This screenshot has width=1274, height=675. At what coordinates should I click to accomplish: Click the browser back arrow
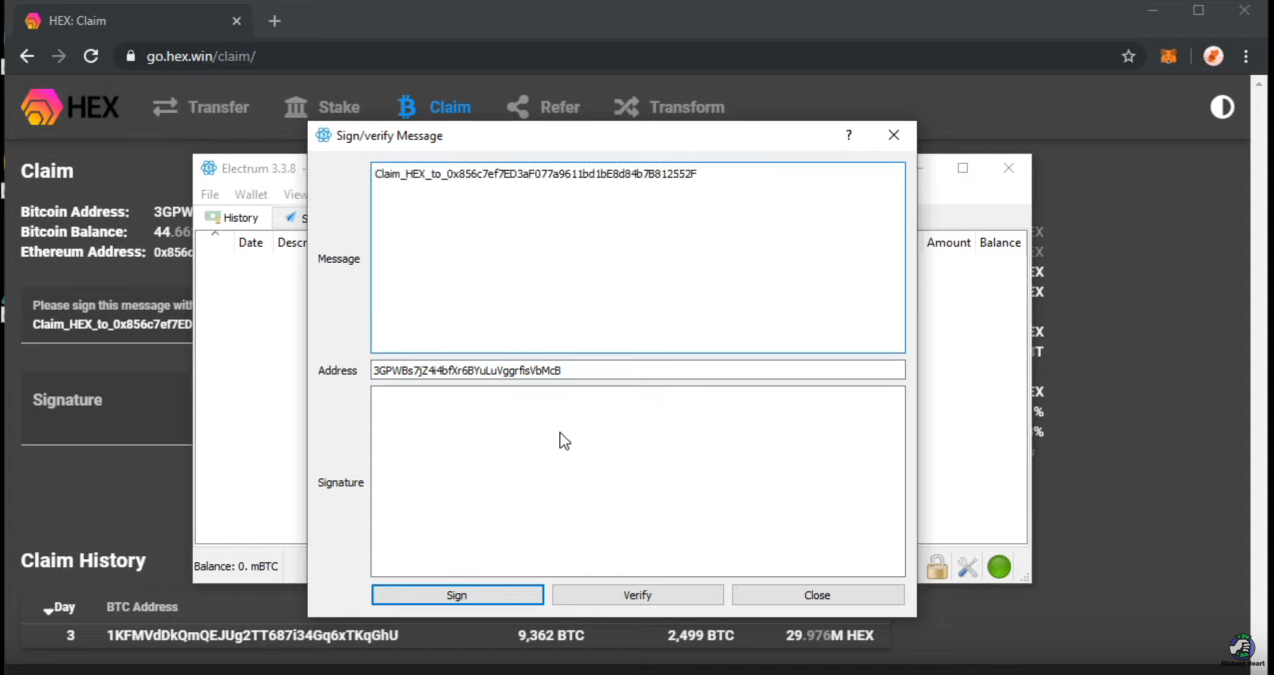27,56
